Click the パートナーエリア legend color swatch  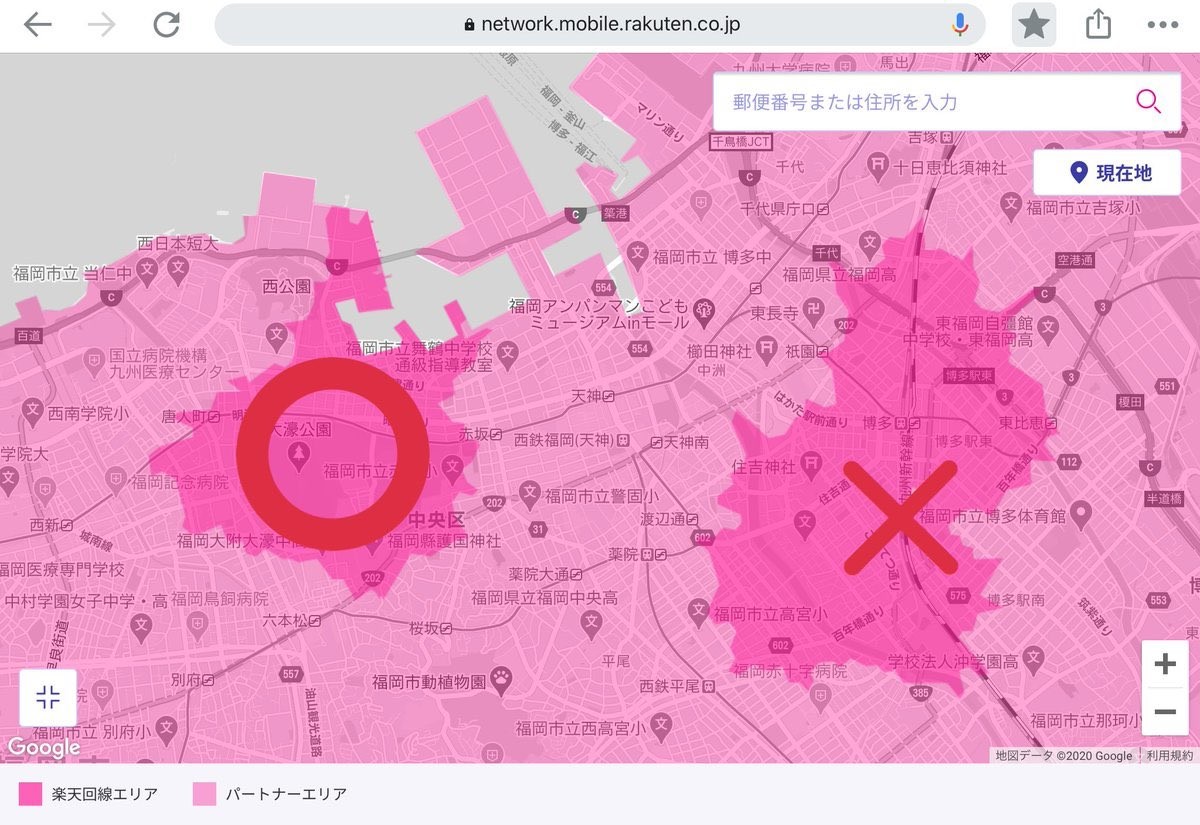(x=203, y=794)
